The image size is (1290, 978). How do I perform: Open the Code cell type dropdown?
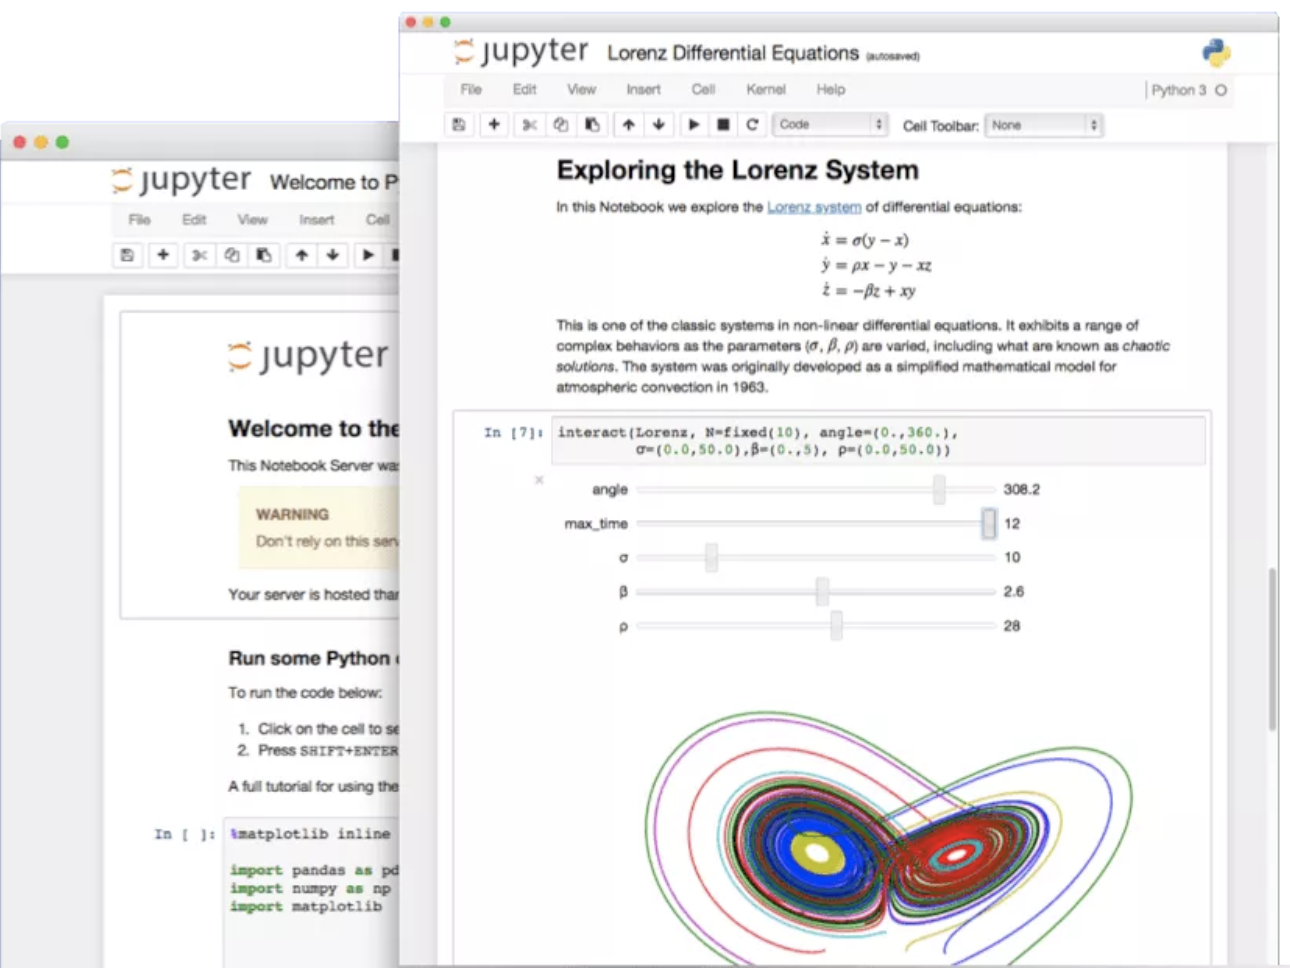pos(831,124)
